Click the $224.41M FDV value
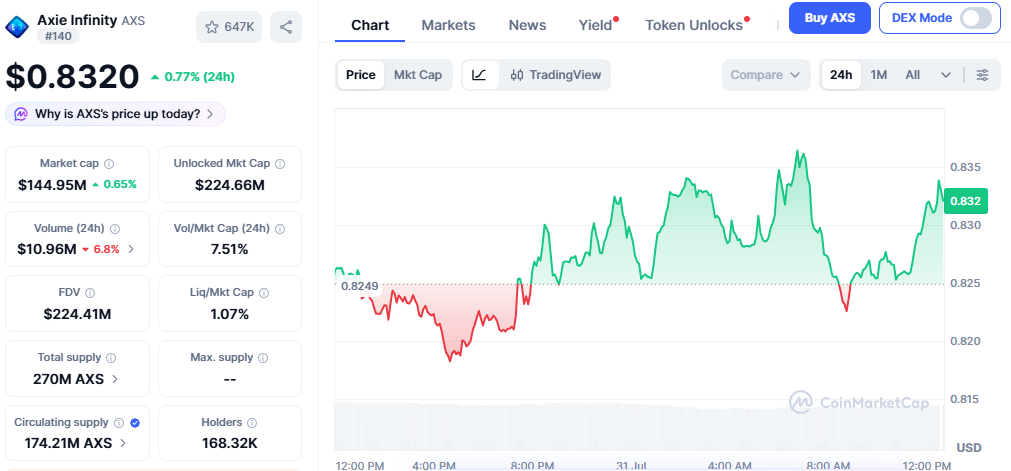This screenshot has height=471, width=1011. (x=77, y=314)
